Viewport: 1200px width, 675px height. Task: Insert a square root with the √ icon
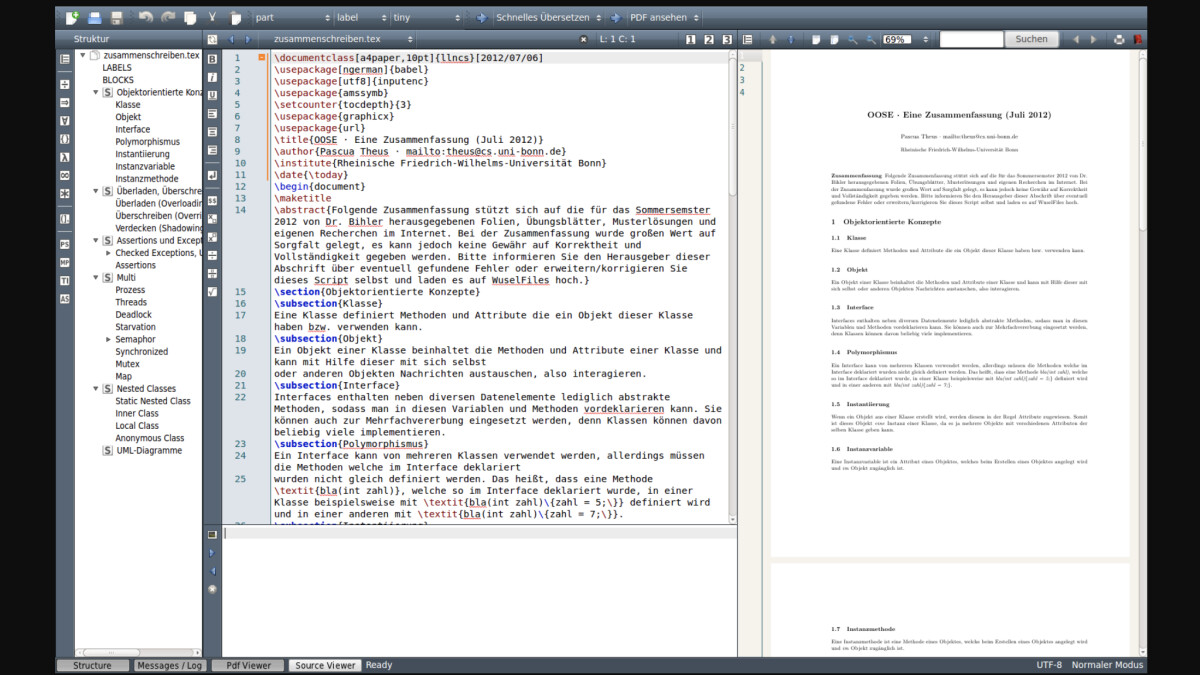coord(212,291)
